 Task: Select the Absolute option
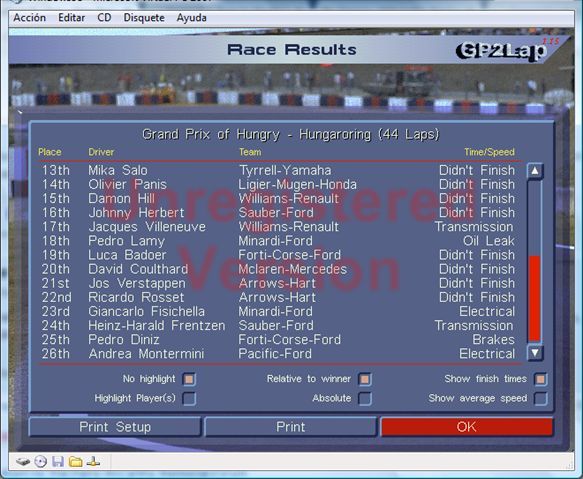(365, 398)
